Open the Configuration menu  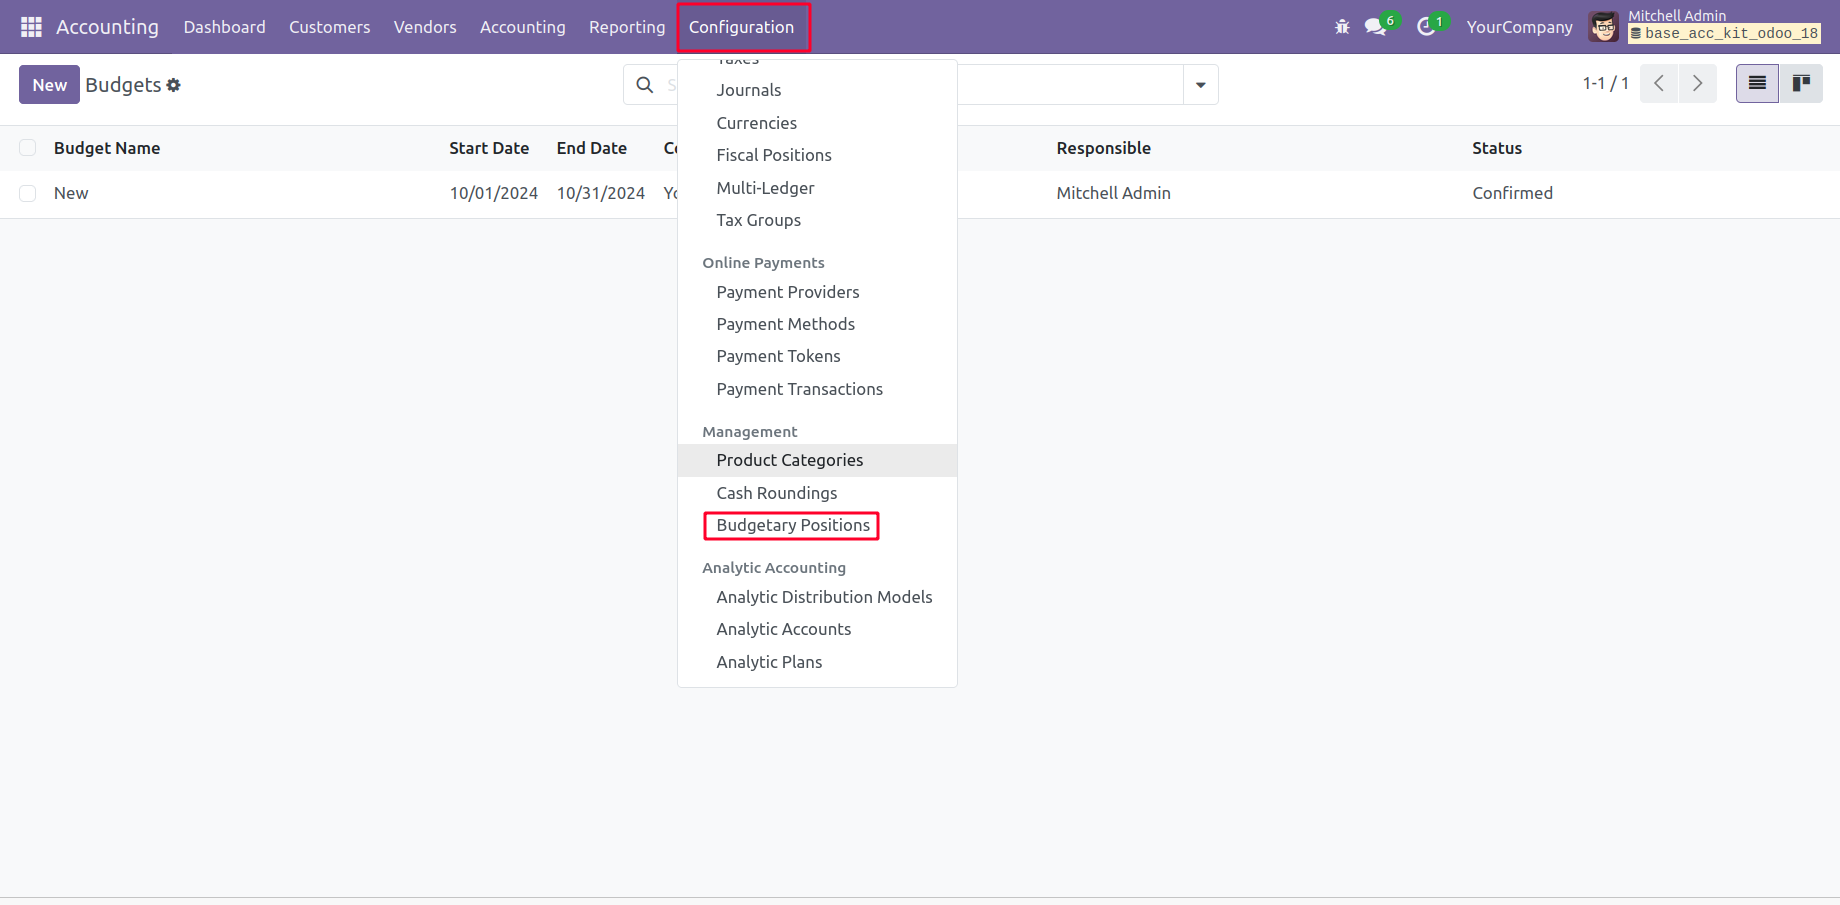[741, 27]
